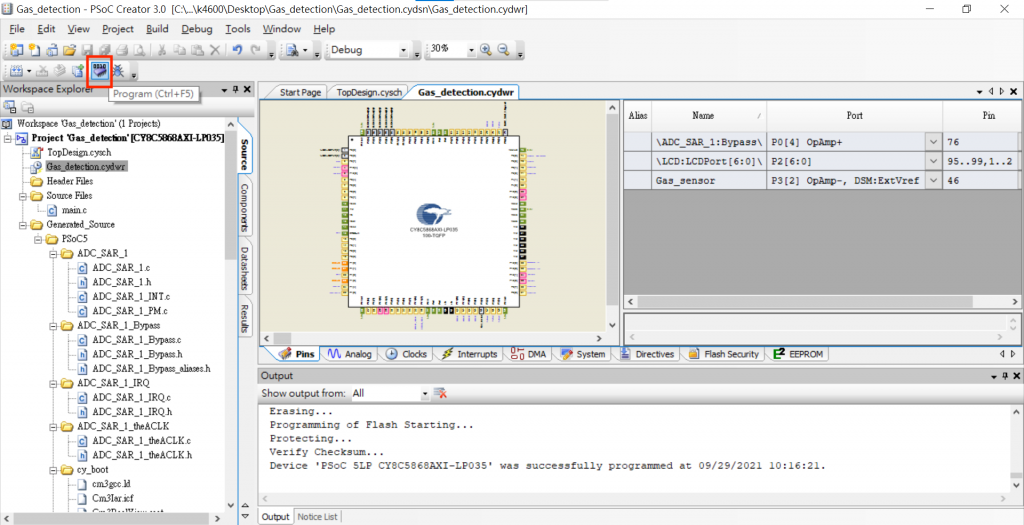Open port dropdown for P2[6:0] row

[933, 161]
